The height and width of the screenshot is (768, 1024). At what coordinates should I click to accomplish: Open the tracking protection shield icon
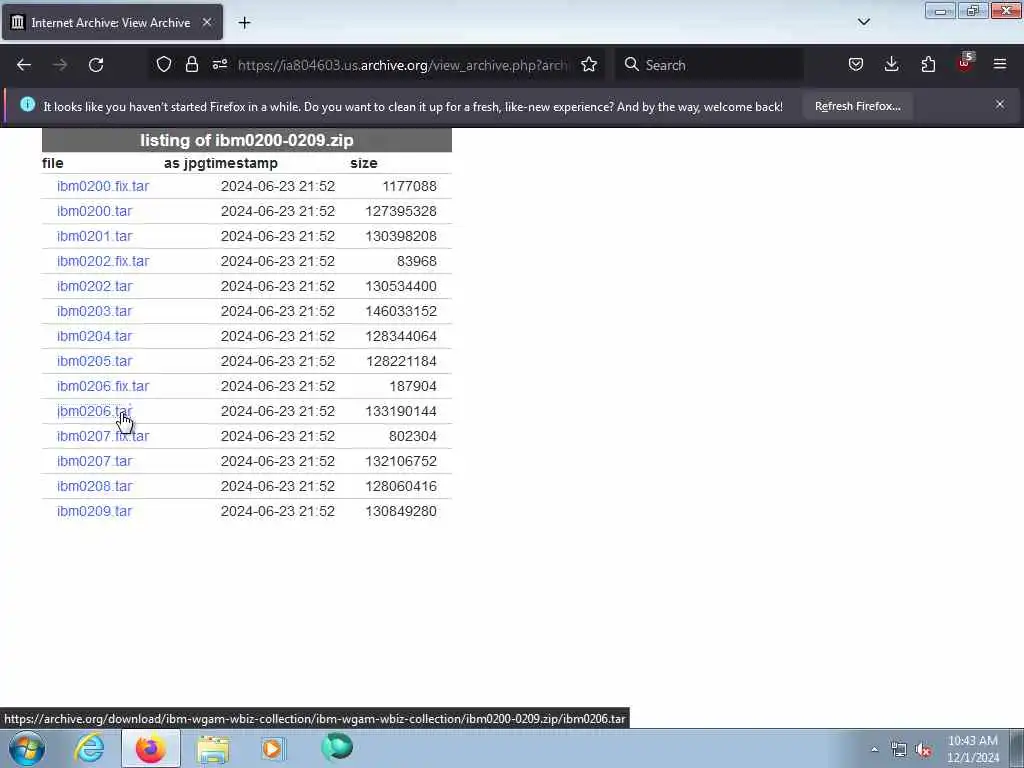click(x=164, y=65)
